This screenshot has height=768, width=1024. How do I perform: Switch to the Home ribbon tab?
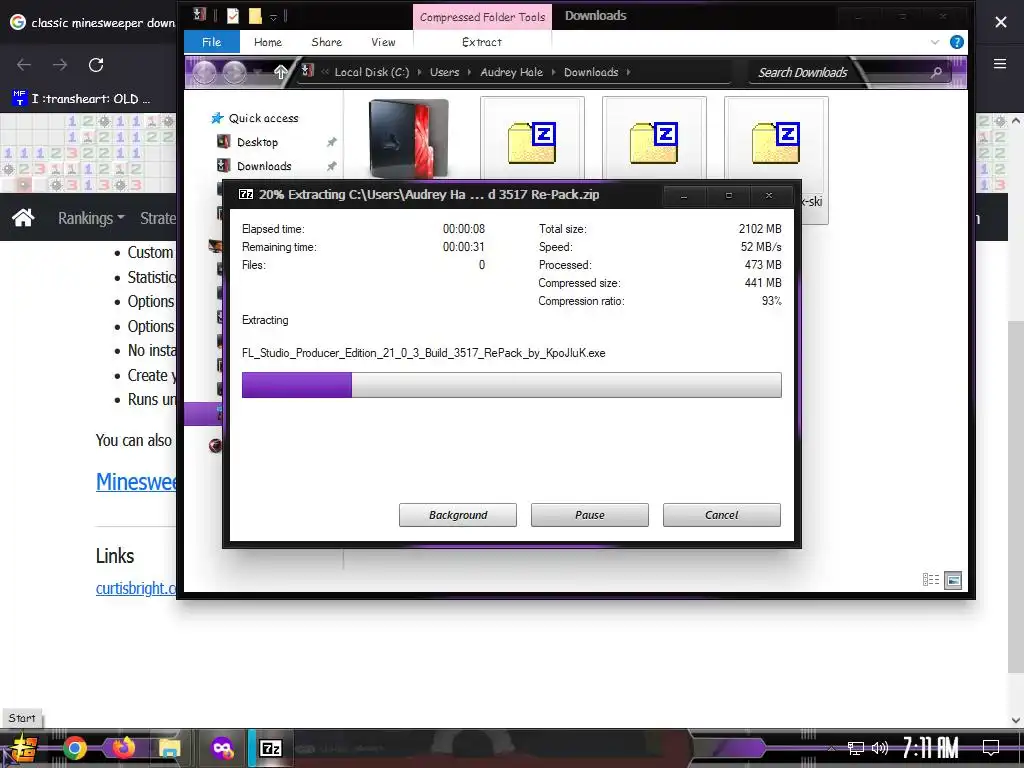tap(268, 42)
